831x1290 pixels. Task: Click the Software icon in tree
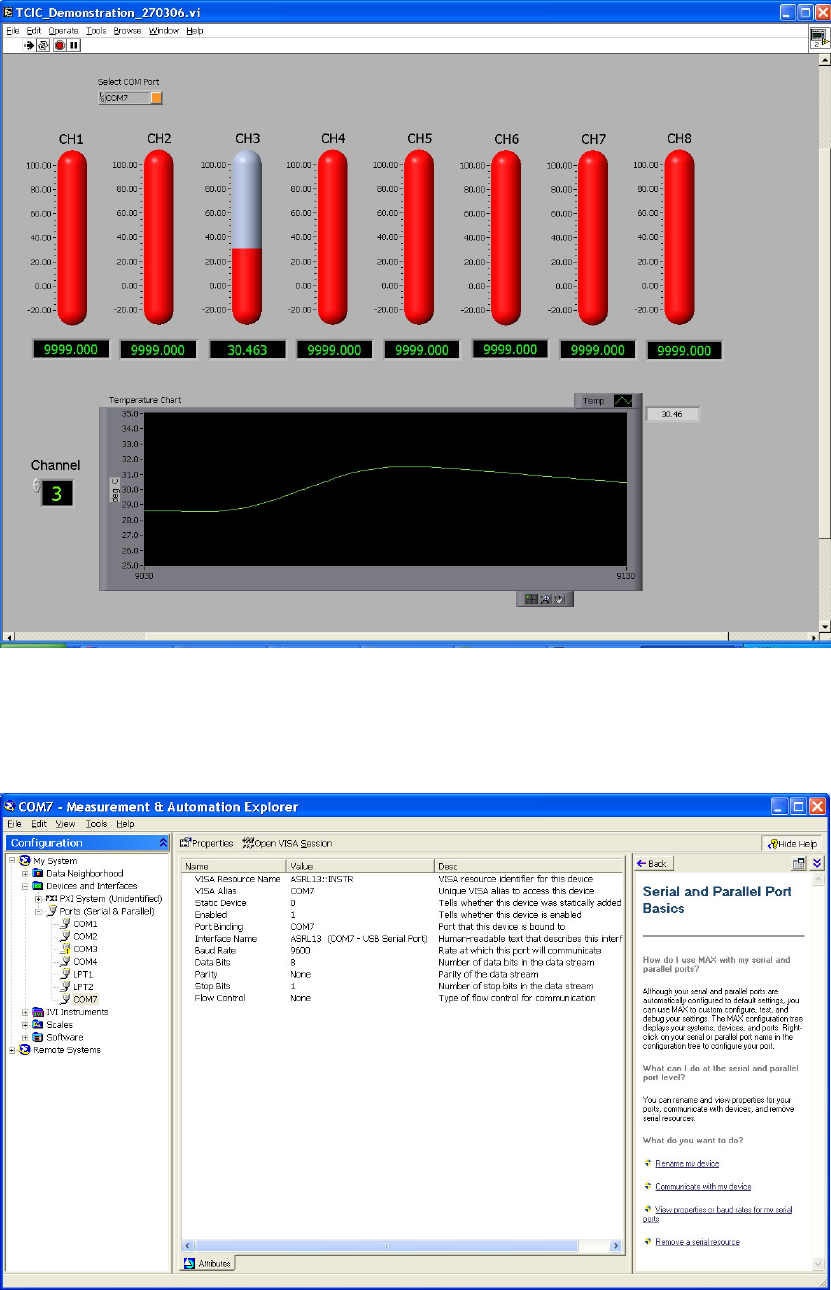(x=38, y=1037)
